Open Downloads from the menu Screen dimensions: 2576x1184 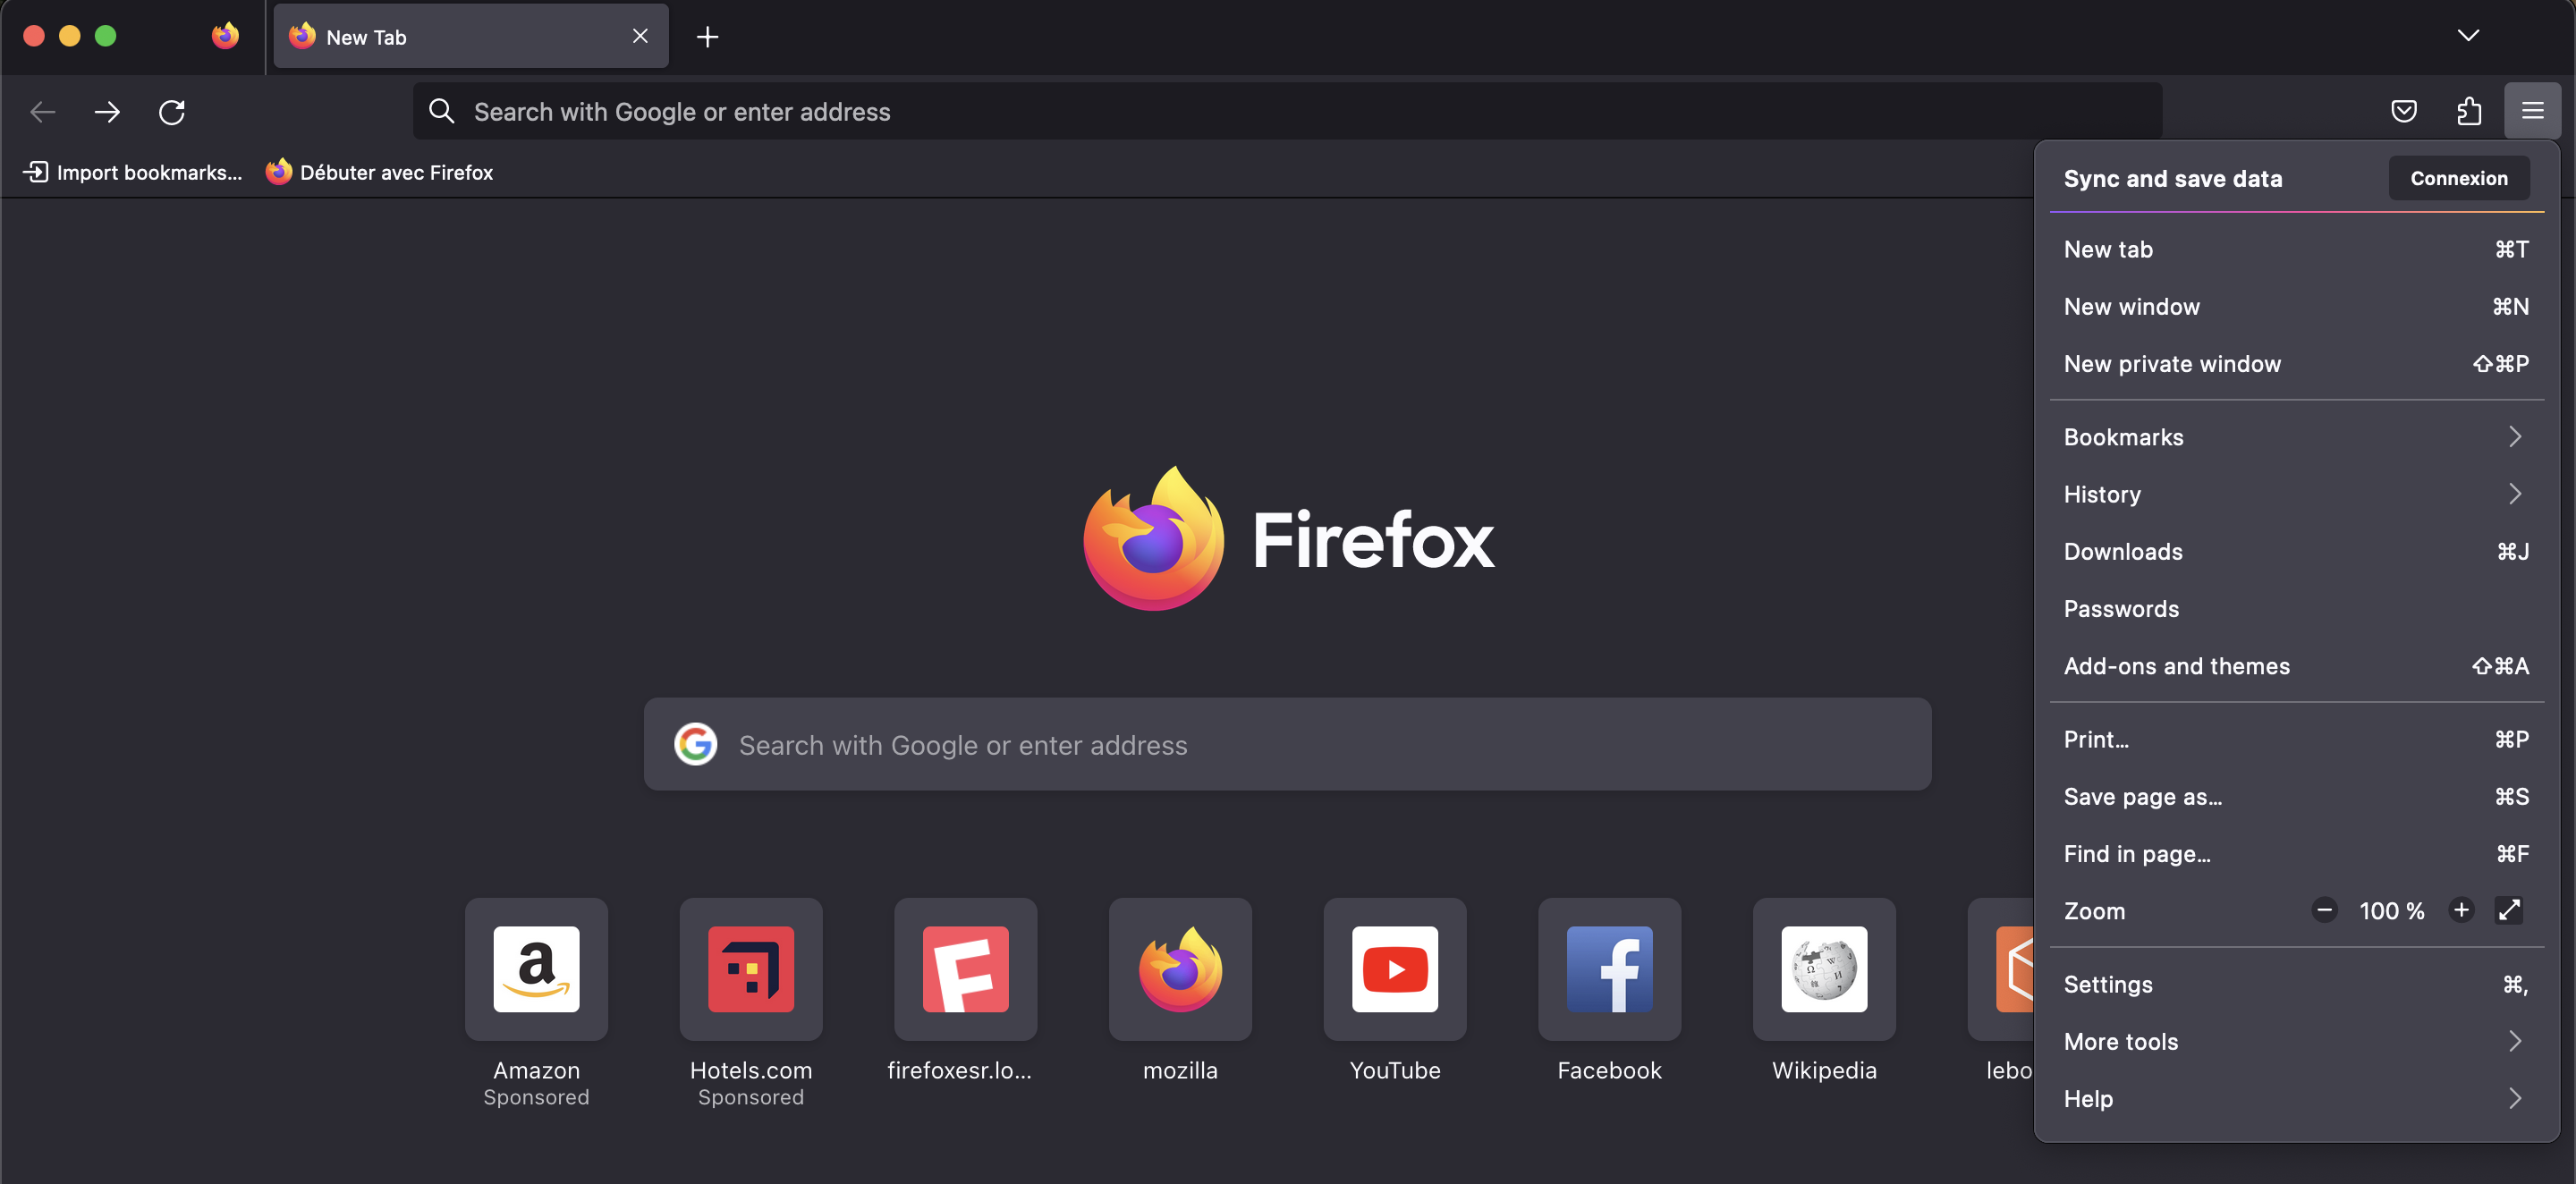(x=2296, y=551)
